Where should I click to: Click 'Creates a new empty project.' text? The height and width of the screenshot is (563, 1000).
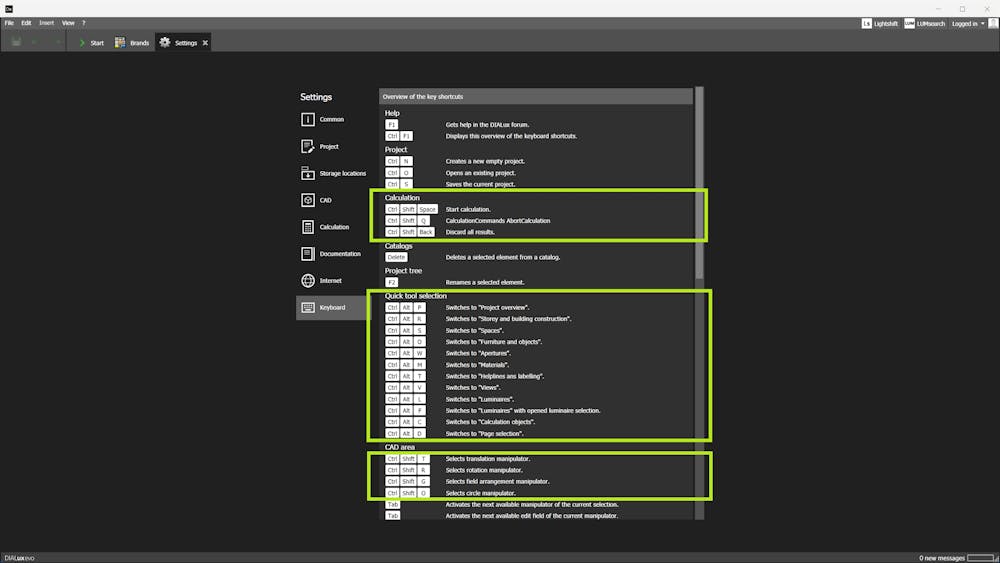[x=485, y=161]
